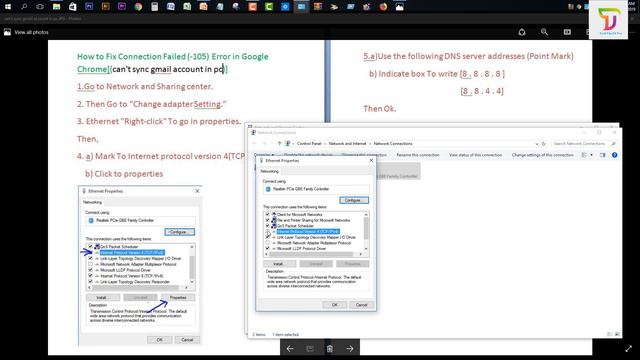
Task: Click View status of this connection
Action: coord(476,155)
